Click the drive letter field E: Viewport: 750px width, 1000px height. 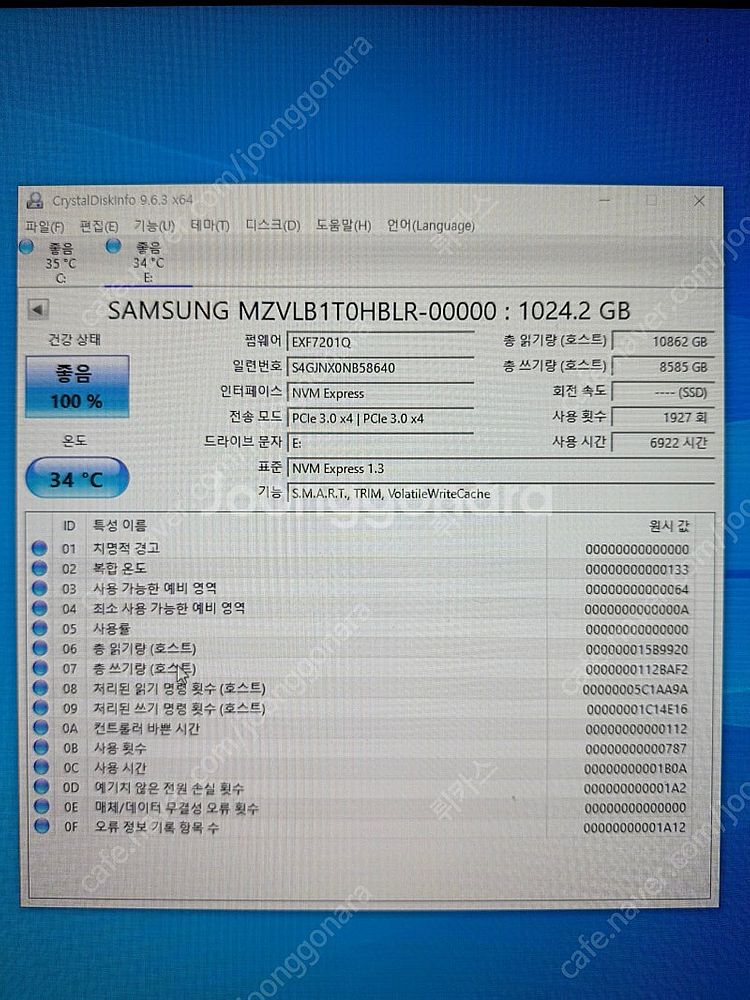click(x=380, y=443)
